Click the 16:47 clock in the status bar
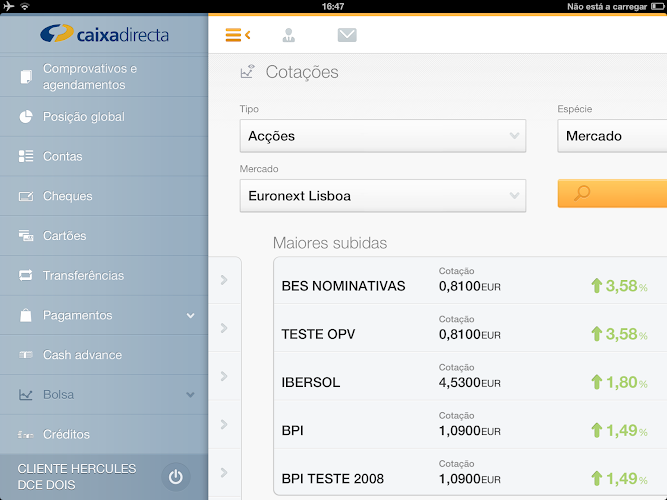 333,6
